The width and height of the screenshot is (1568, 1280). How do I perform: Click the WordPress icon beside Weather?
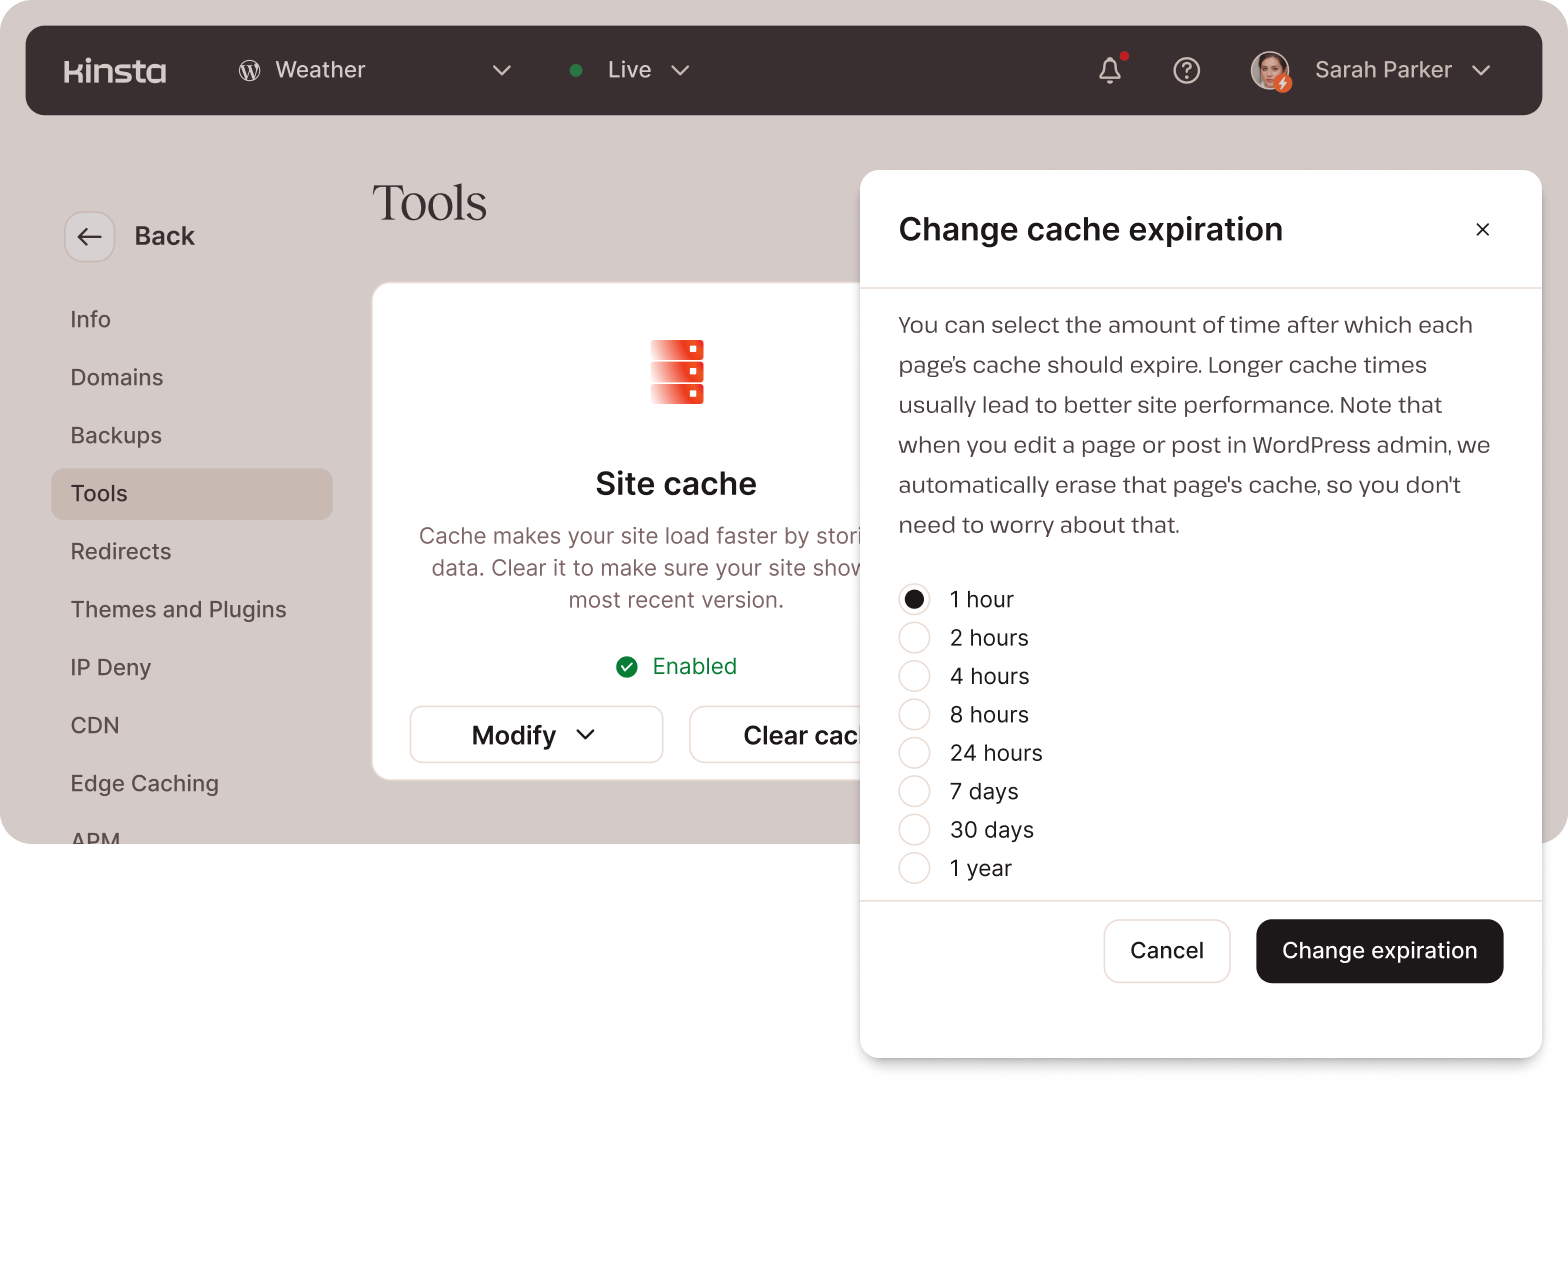pyautogui.click(x=249, y=70)
